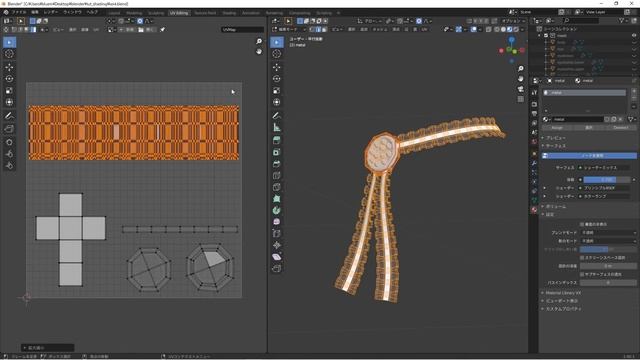Activate the Shear tool
The height and width of the screenshot is (360, 640).
pyautogui.click(x=277, y=257)
